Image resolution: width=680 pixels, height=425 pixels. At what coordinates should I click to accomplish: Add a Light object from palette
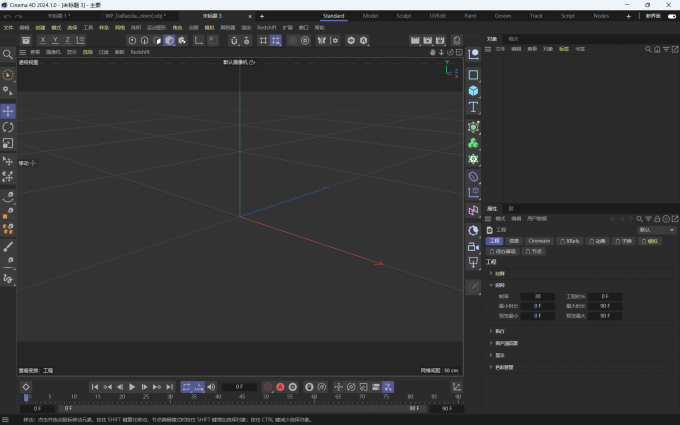tap(473, 262)
